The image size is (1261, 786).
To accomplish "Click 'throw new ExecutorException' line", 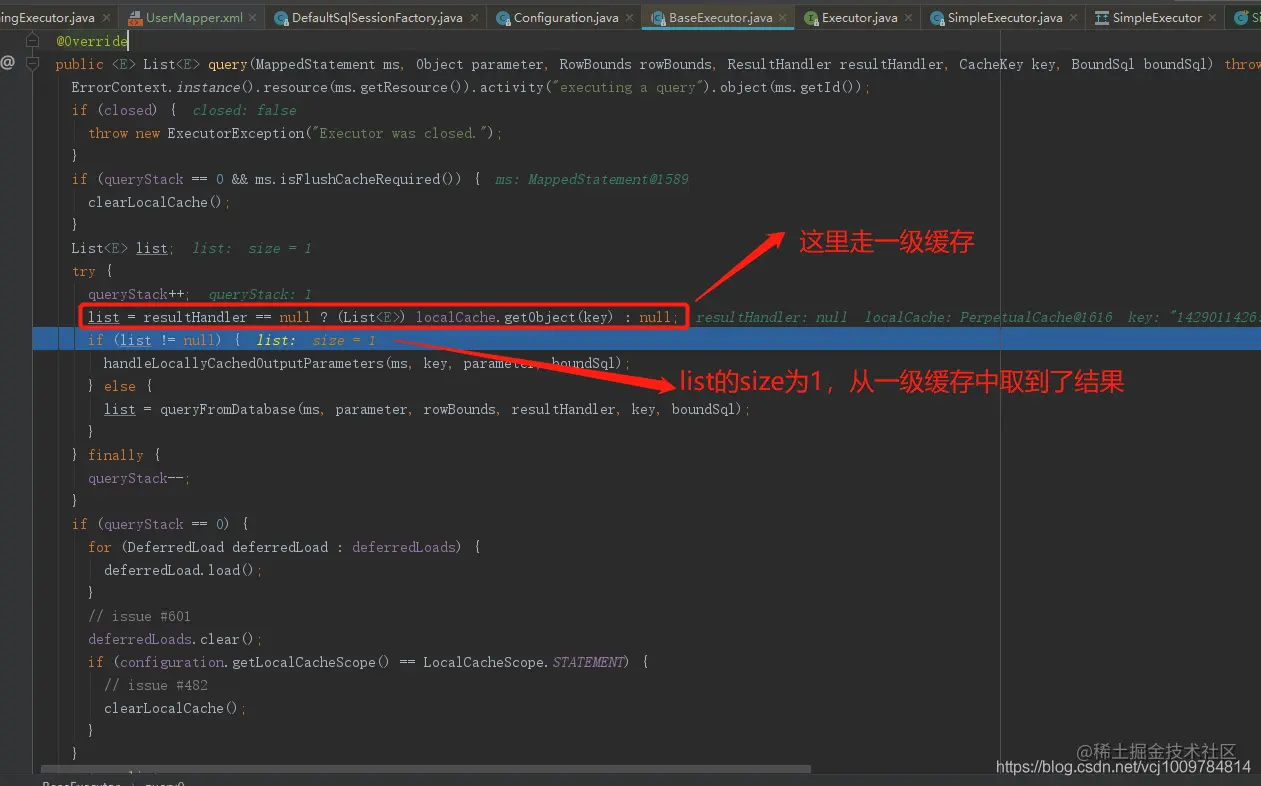I will click(x=295, y=133).
